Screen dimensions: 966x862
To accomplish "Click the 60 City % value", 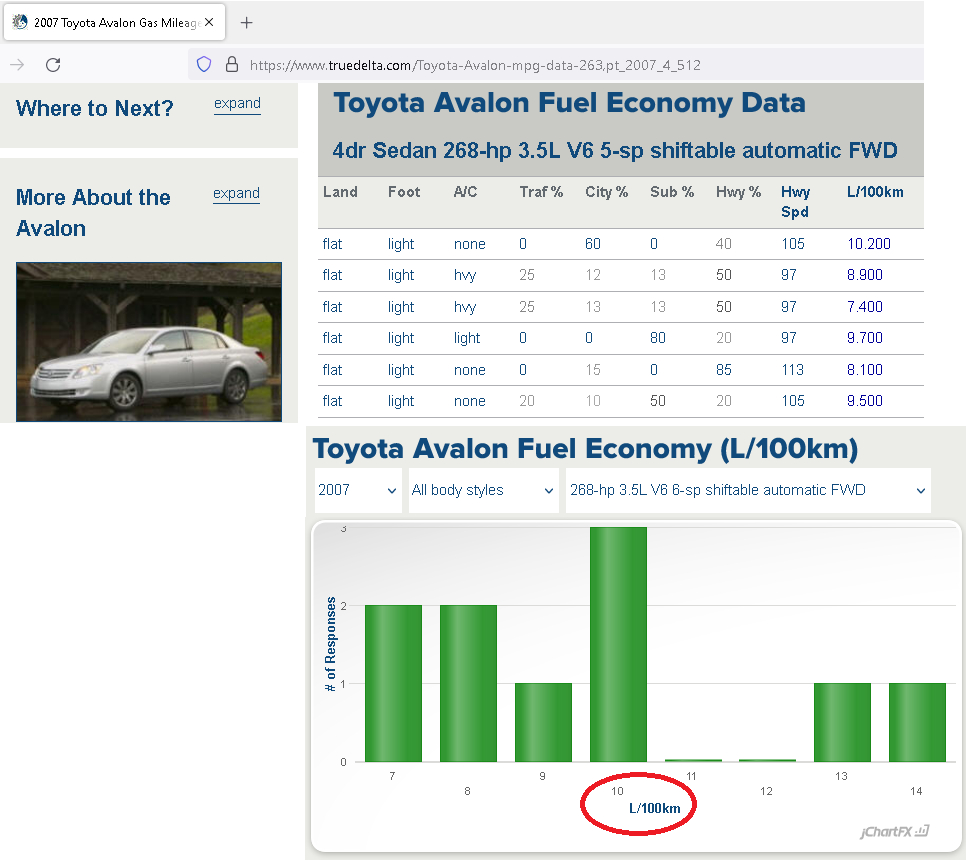I will click(x=593, y=244).
